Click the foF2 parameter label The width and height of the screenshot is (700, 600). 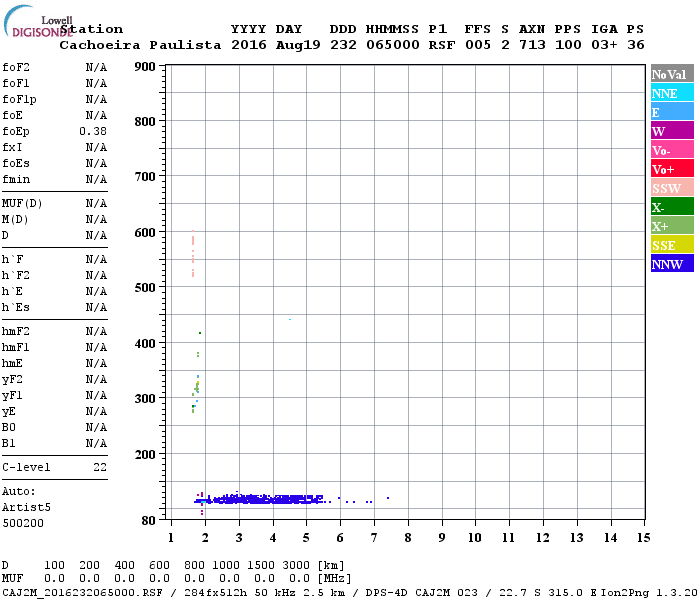tap(16, 67)
